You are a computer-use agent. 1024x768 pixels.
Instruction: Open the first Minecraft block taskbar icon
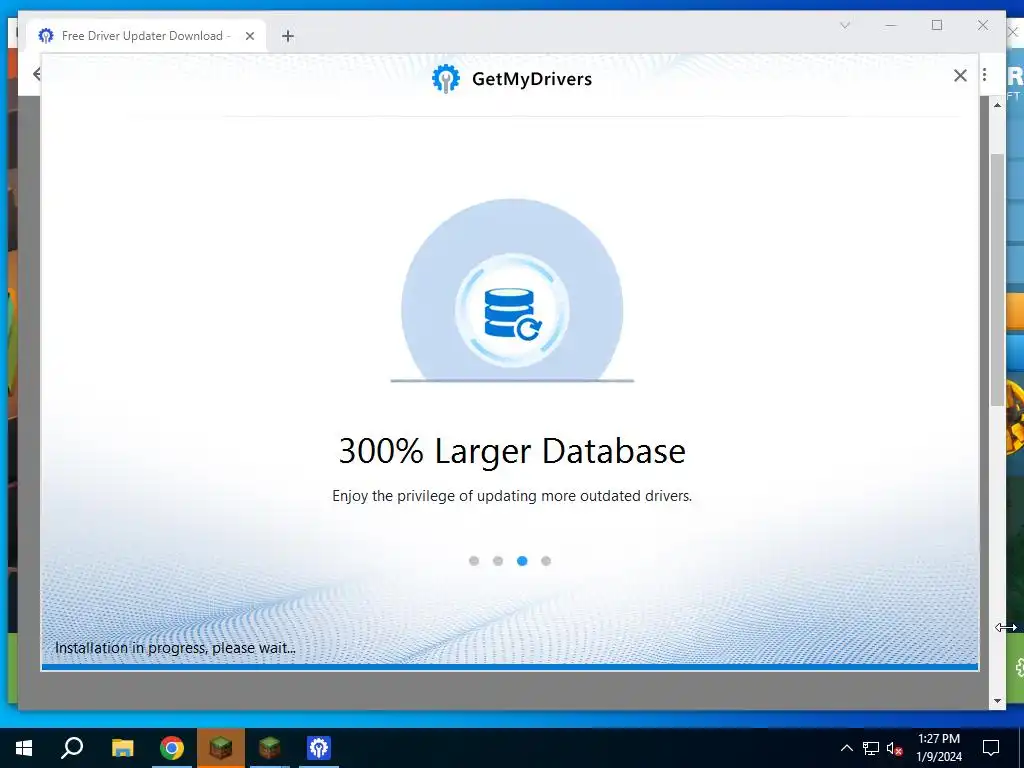tap(221, 748)
